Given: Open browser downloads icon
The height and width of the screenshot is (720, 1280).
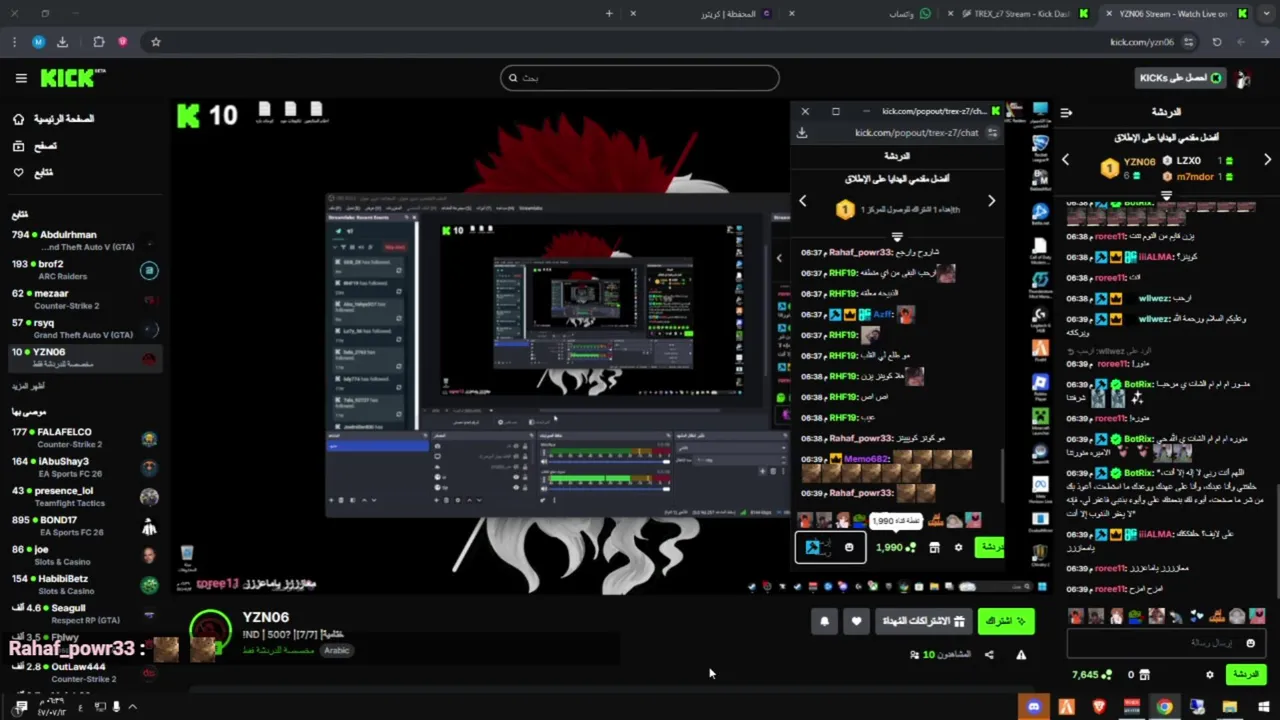Looking at the screenshot, I should 62,42.
